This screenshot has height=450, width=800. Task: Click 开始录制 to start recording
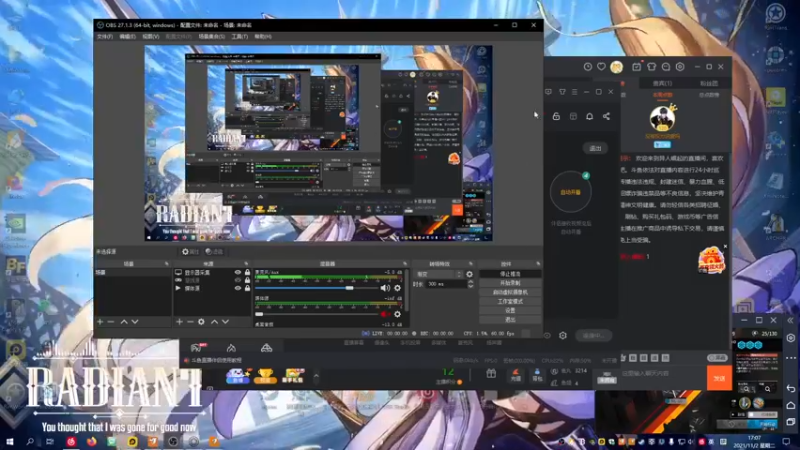(510, 283)
